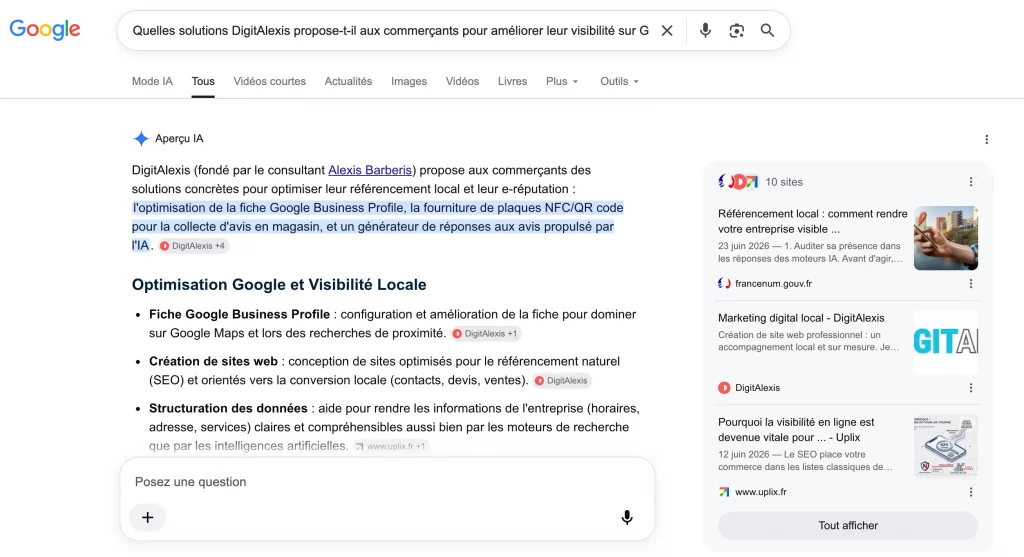Open options for www.uplix.fr result
1024x557 pixels.
[x=970, y=492]
